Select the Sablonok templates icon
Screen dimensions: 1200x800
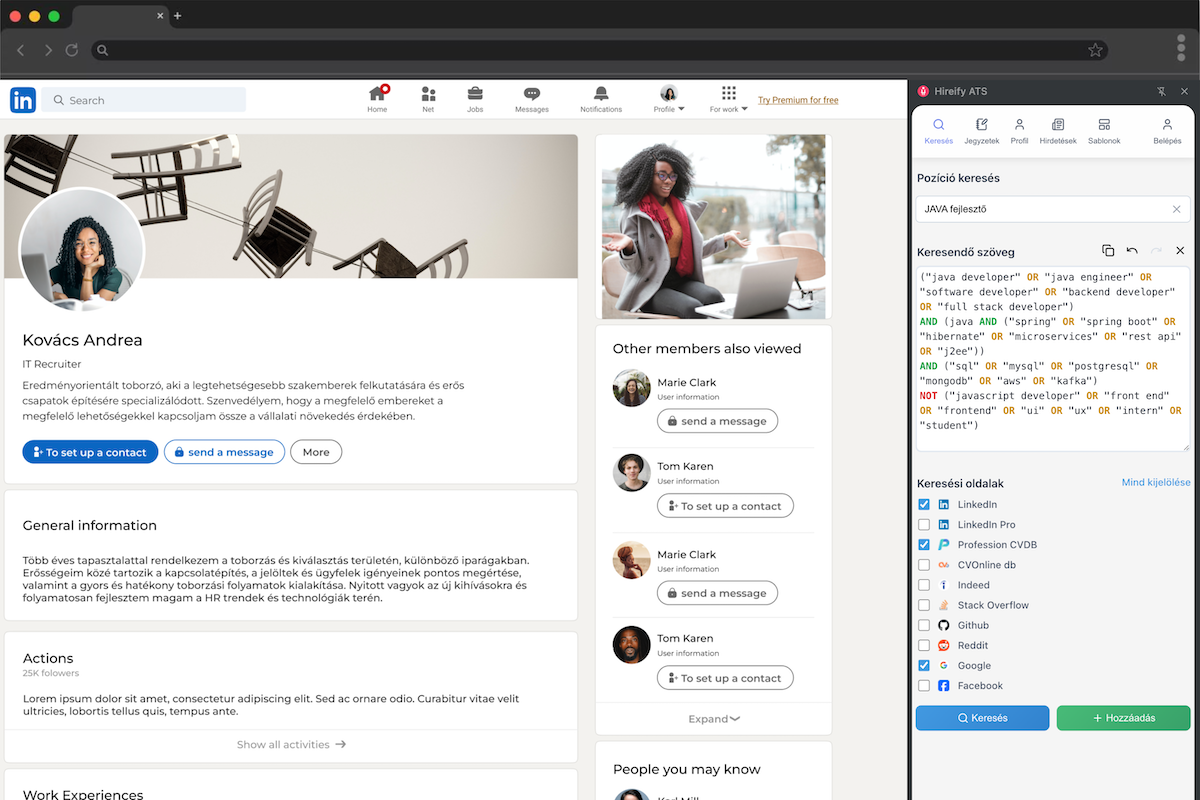pyautogui.click(x=1103, y=130)
